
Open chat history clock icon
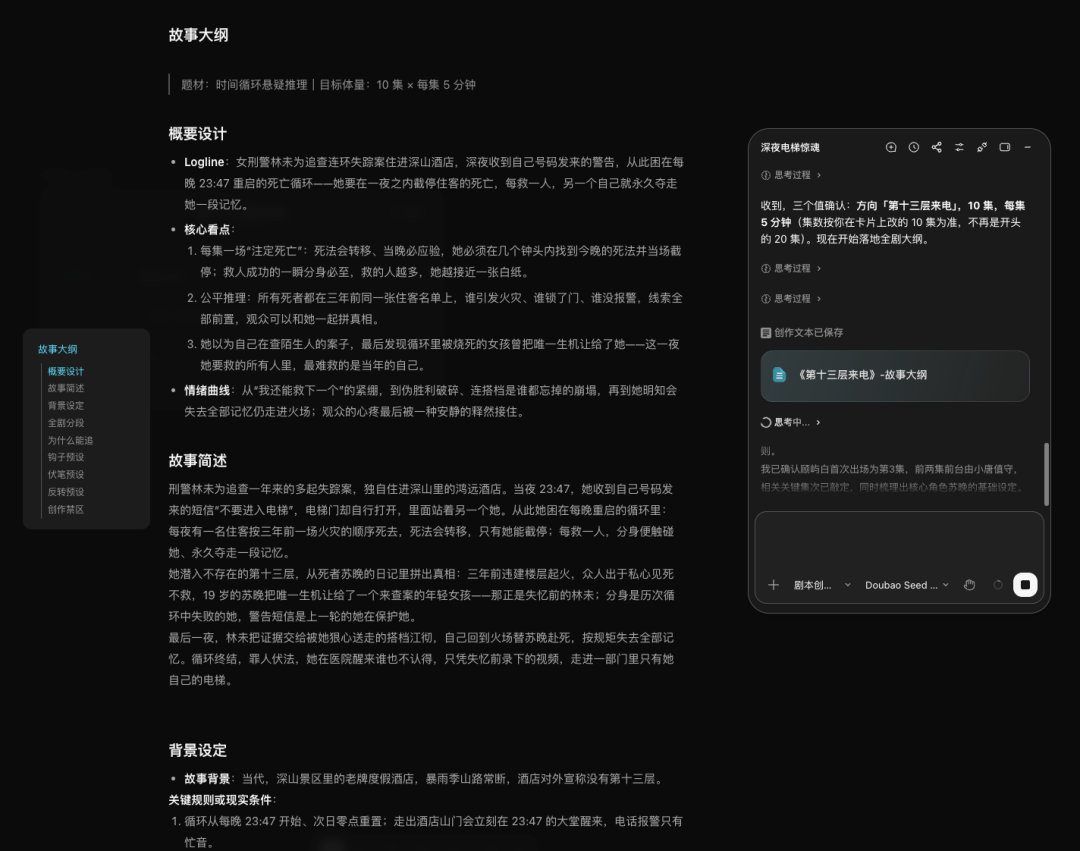(913, 147)
